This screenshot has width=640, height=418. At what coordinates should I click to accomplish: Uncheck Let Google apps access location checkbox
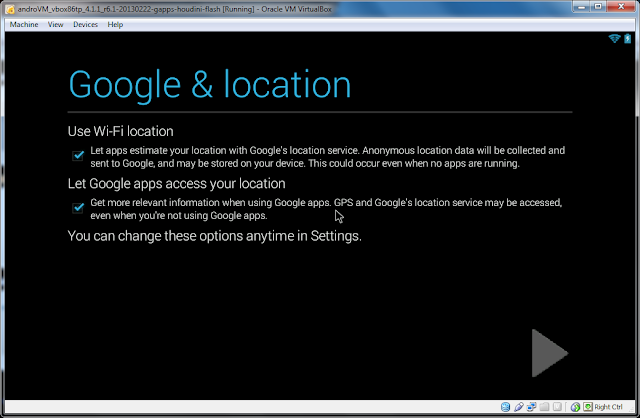pyautogui.click(x=78, y=208)
